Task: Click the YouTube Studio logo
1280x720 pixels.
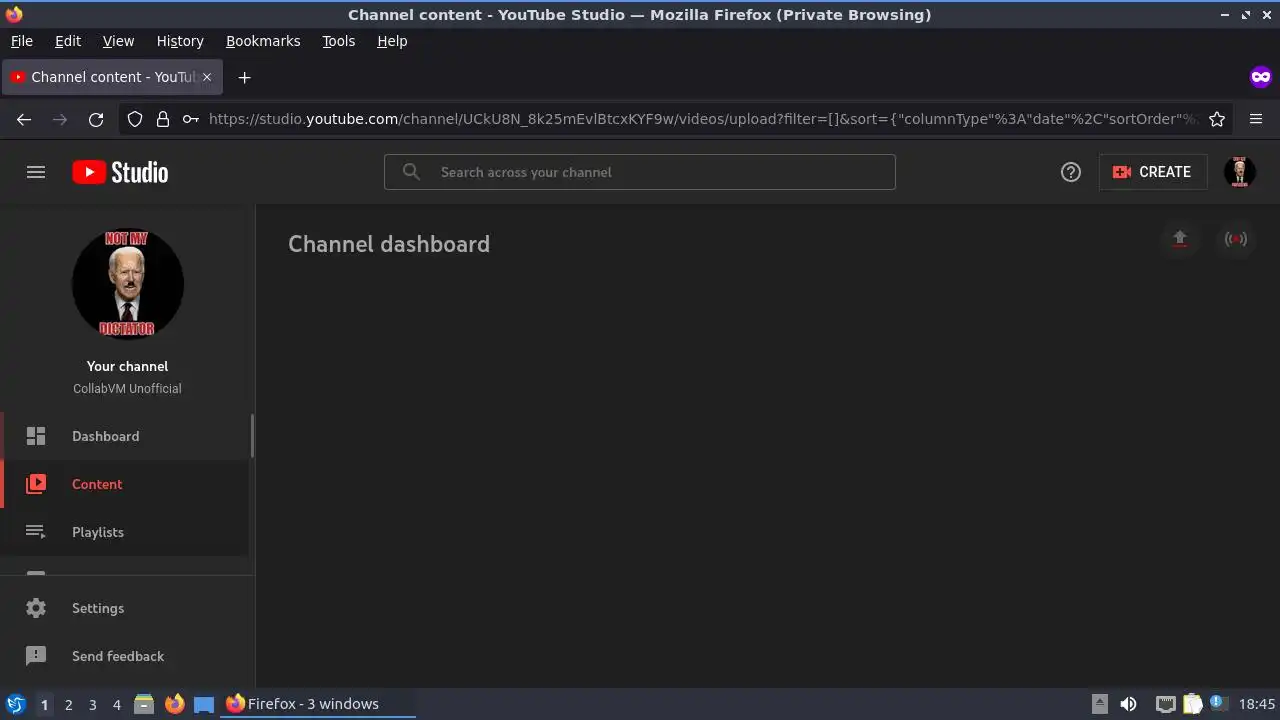Action: [x=120, y=172]
